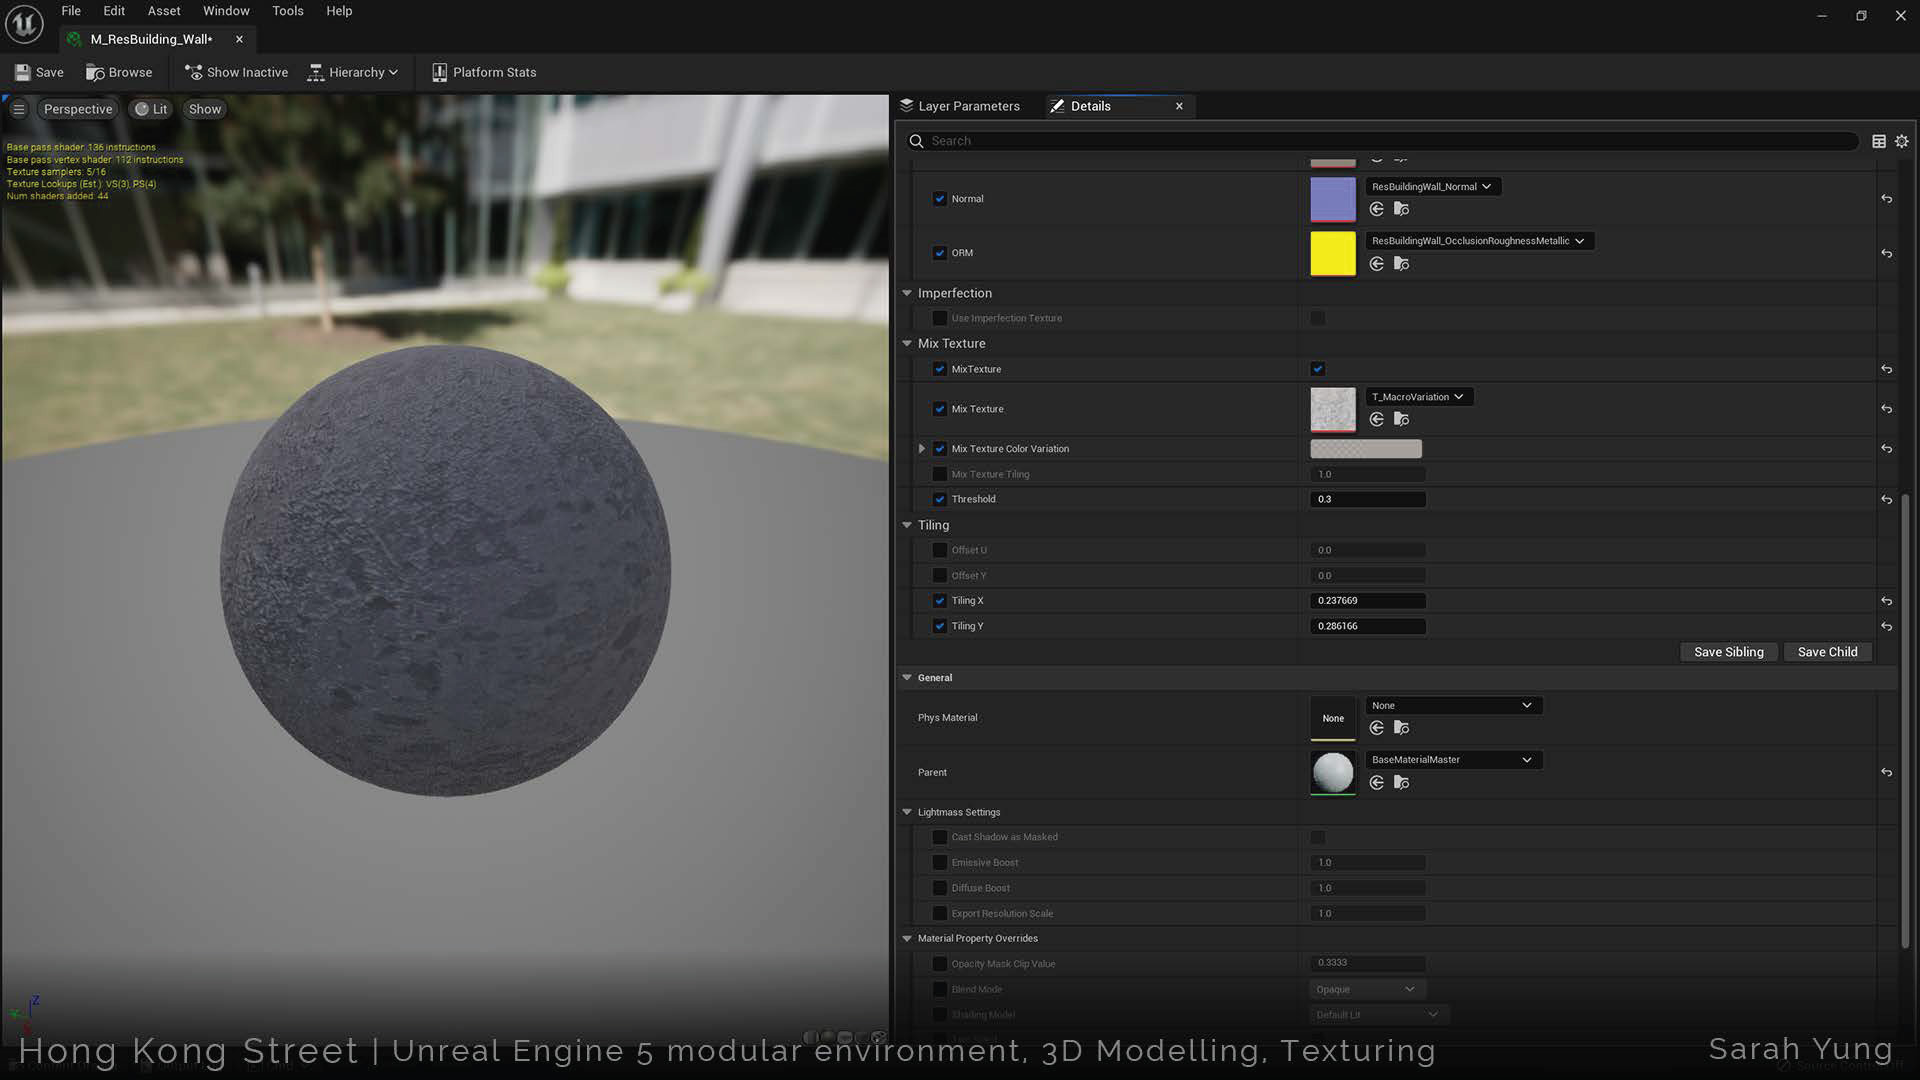Uncheck the MixTexture value checkbox
1920x1080 pixels.
tap(1318, 369)
